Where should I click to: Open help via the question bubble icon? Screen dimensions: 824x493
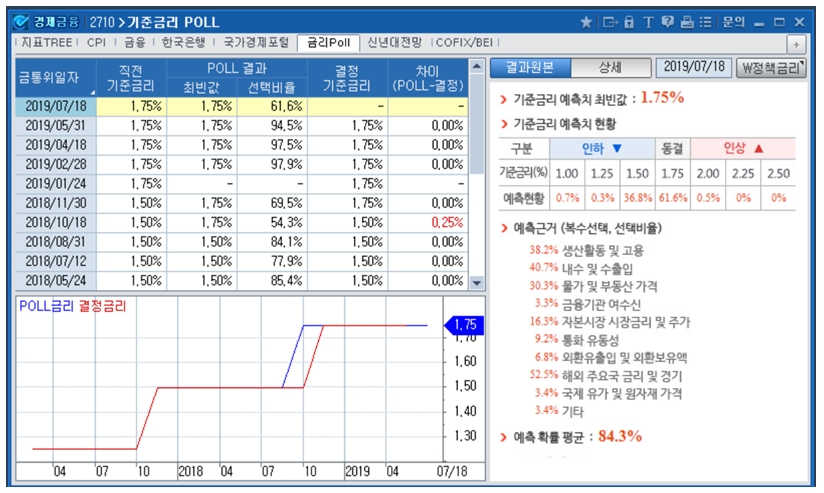tap(667, 22)
